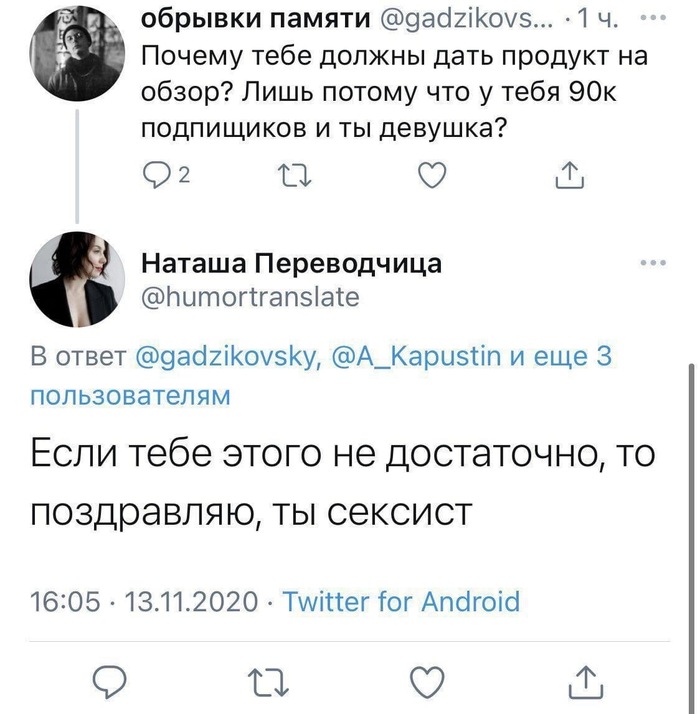Image resolution: width=700 pixels, height=714 pixels.
Task: Open more options menu for Наташа's tweet
Action: [651, 264]
